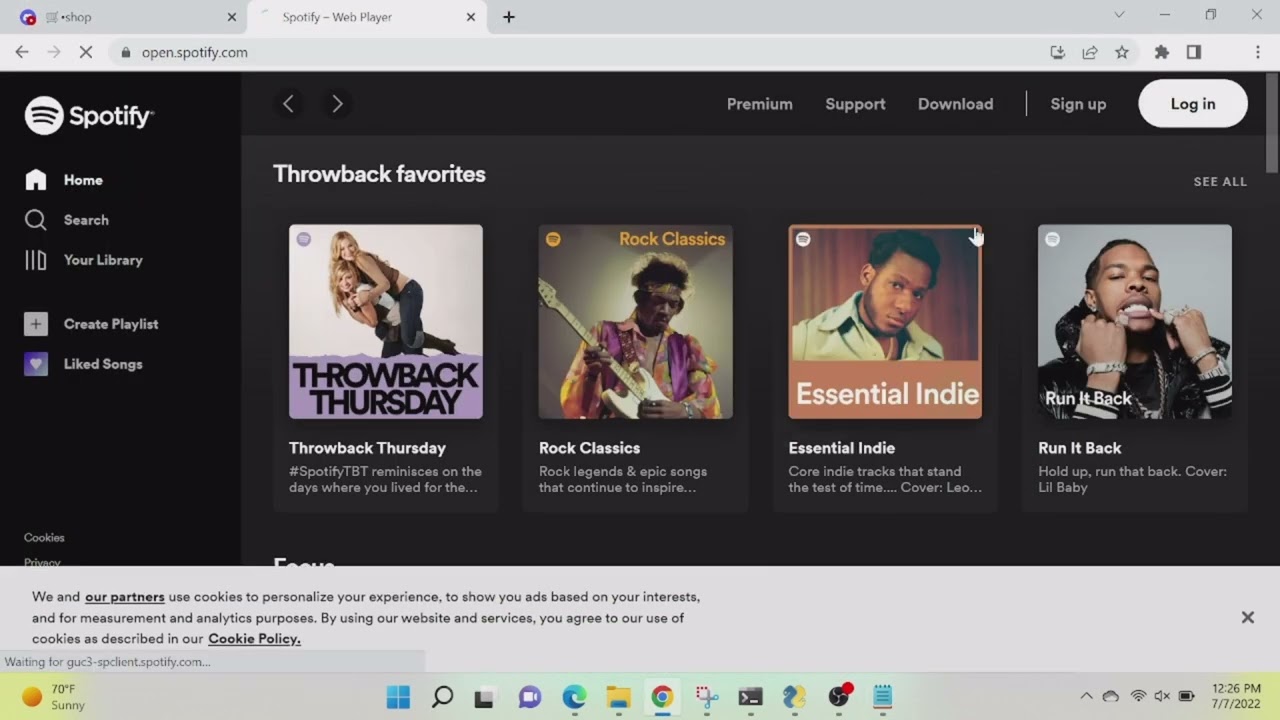
Task: Click the Spotify logo in sidebar
Action: (89, 116)
